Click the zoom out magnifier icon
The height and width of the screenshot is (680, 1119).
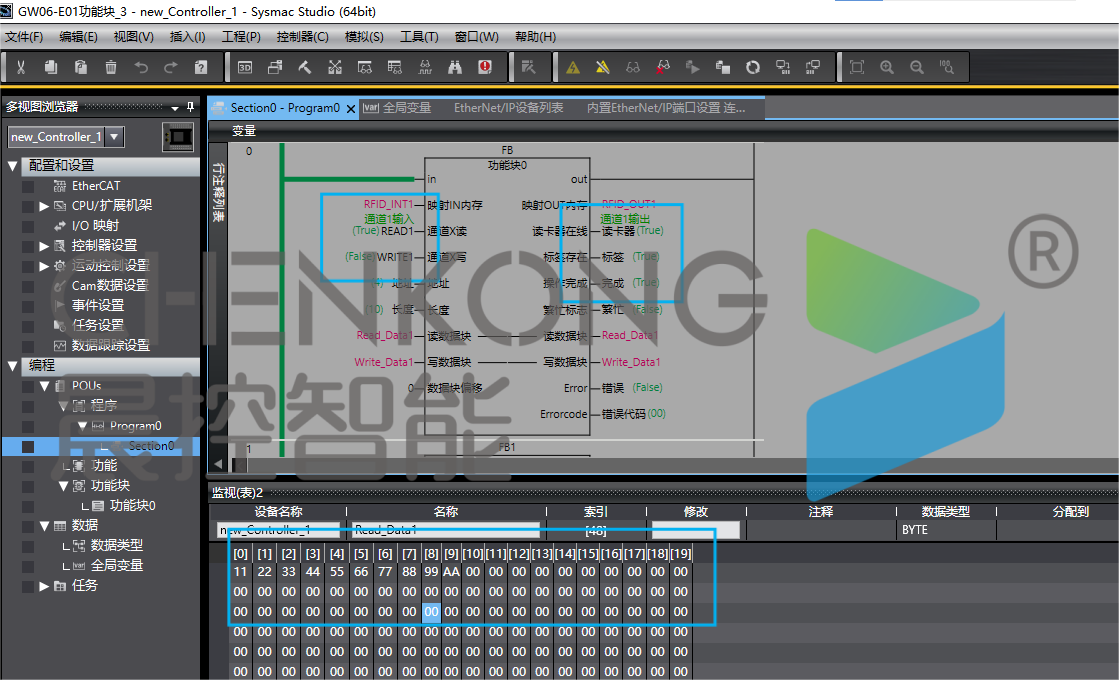point(917,67)
